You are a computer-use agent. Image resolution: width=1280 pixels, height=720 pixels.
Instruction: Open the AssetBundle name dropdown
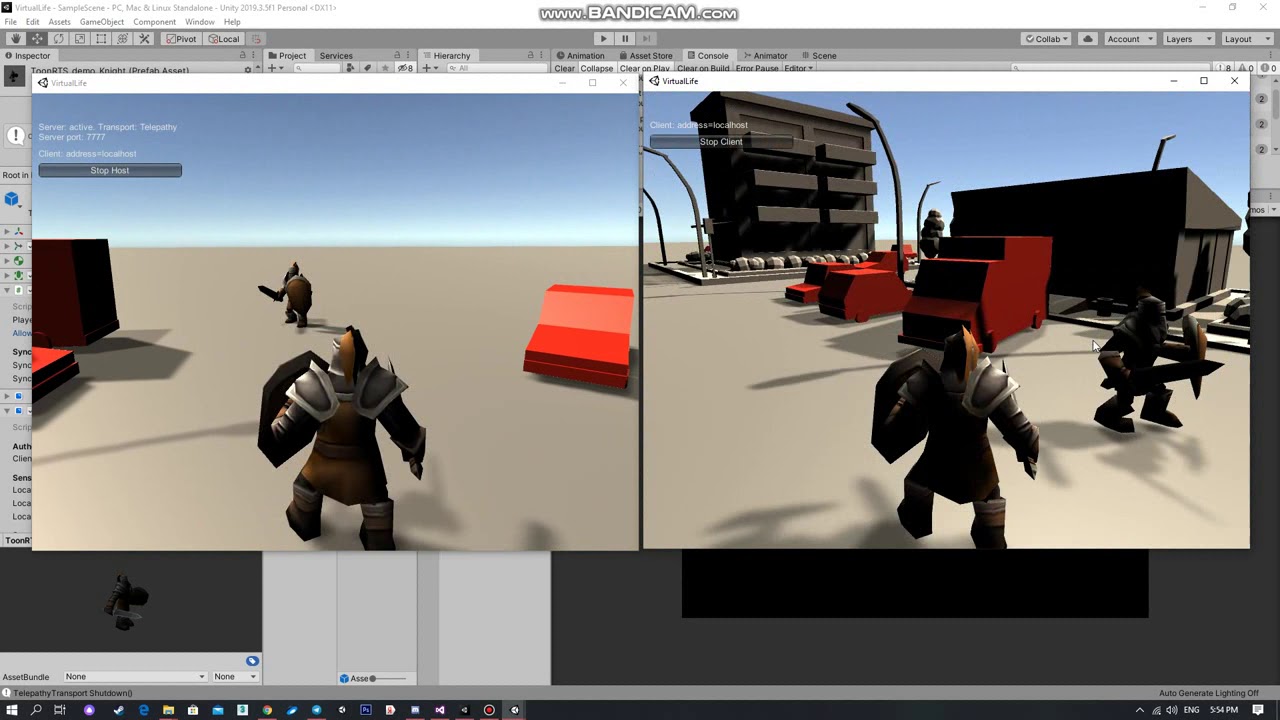(135, 677)
